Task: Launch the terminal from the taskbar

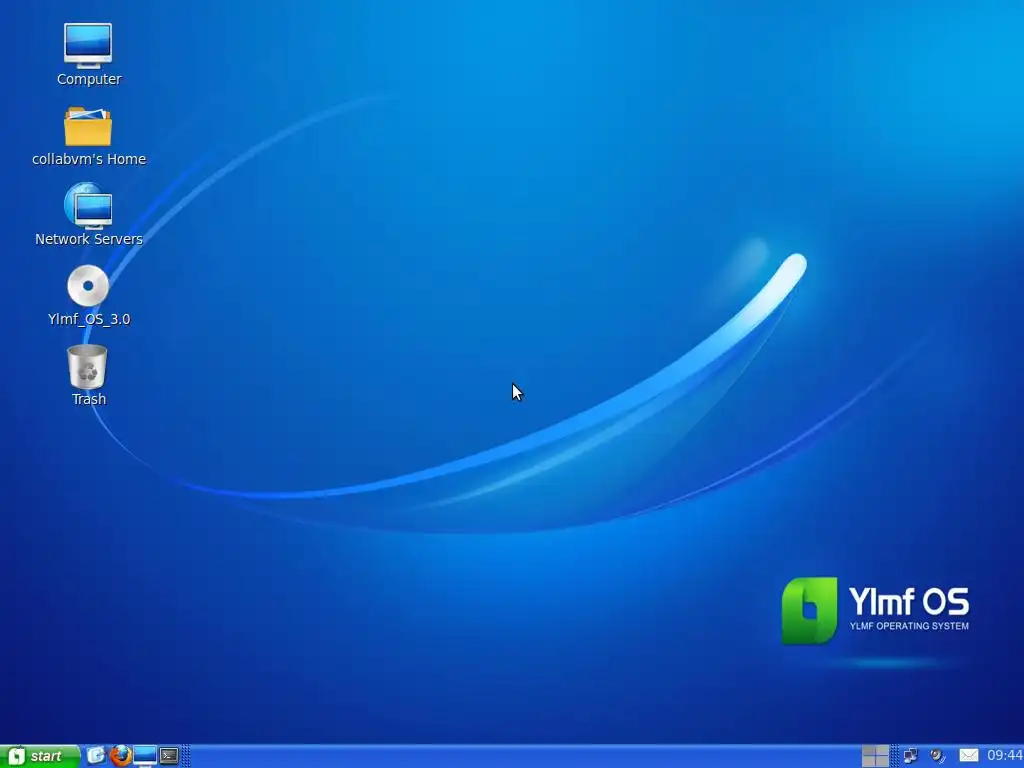Action: point(169,756)
